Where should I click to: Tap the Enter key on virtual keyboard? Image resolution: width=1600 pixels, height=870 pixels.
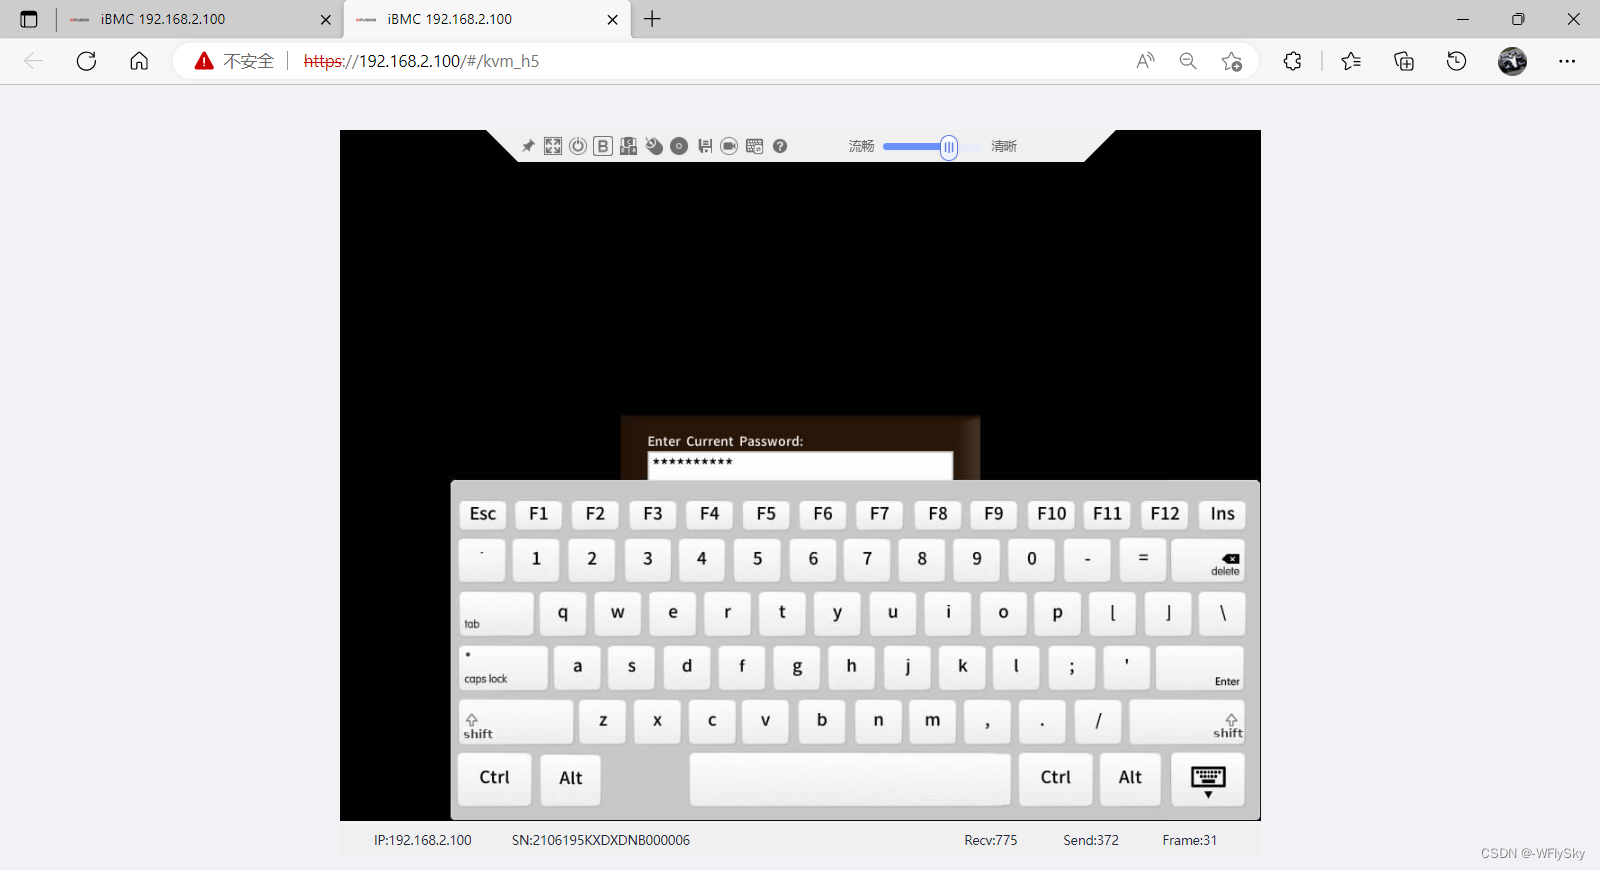(1200, 668)
